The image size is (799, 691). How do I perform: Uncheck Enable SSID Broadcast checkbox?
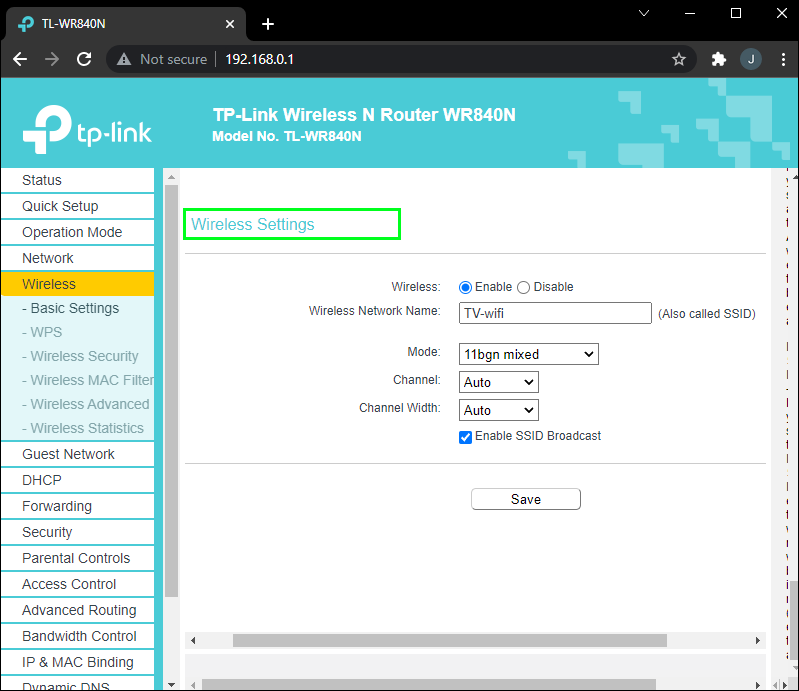465,437
